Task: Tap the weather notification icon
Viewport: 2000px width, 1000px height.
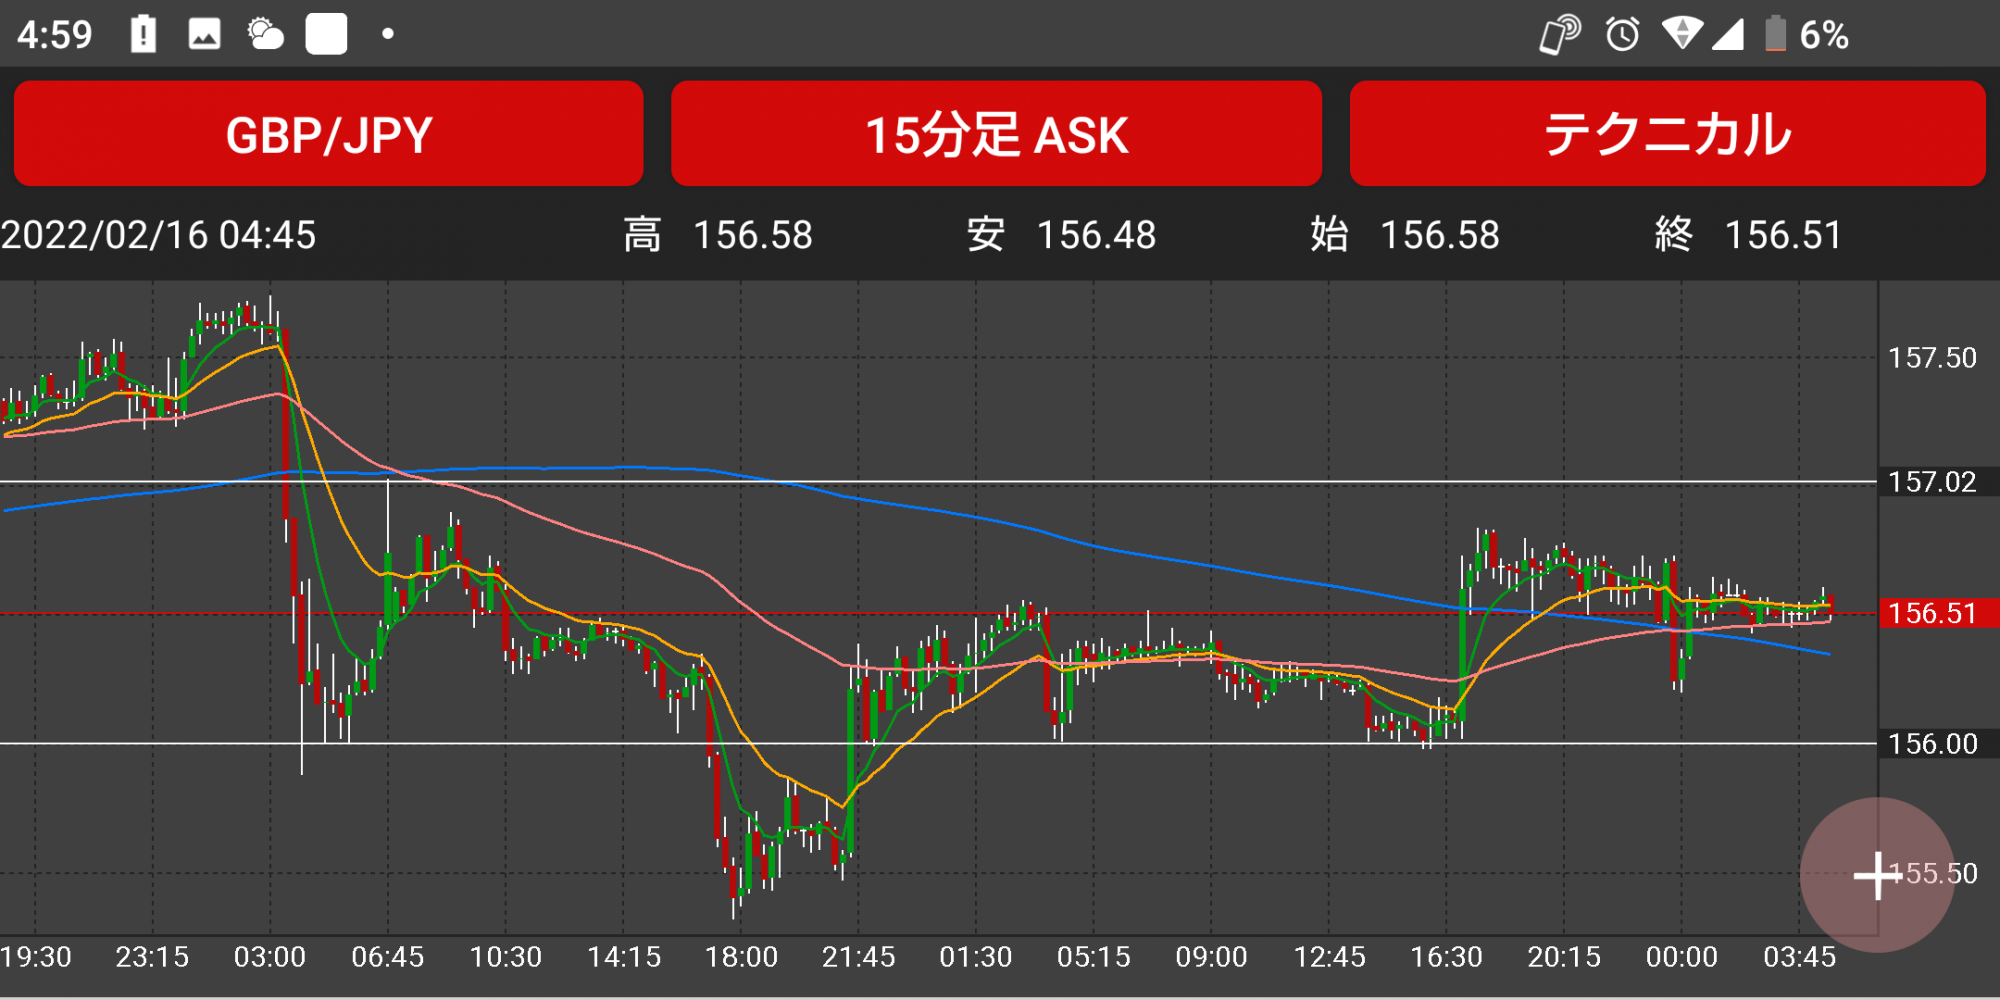Action: pyautogui.click(x=265, y=34)
